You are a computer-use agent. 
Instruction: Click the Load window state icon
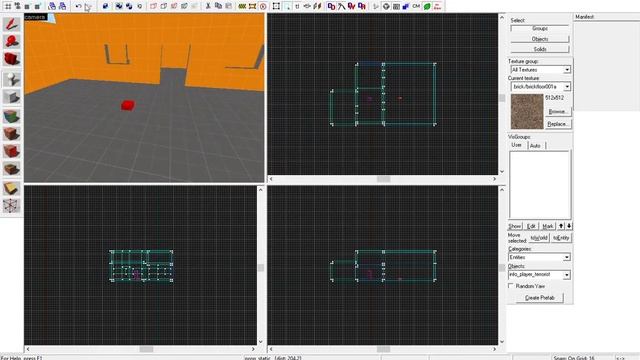click(x=52, y=6)
